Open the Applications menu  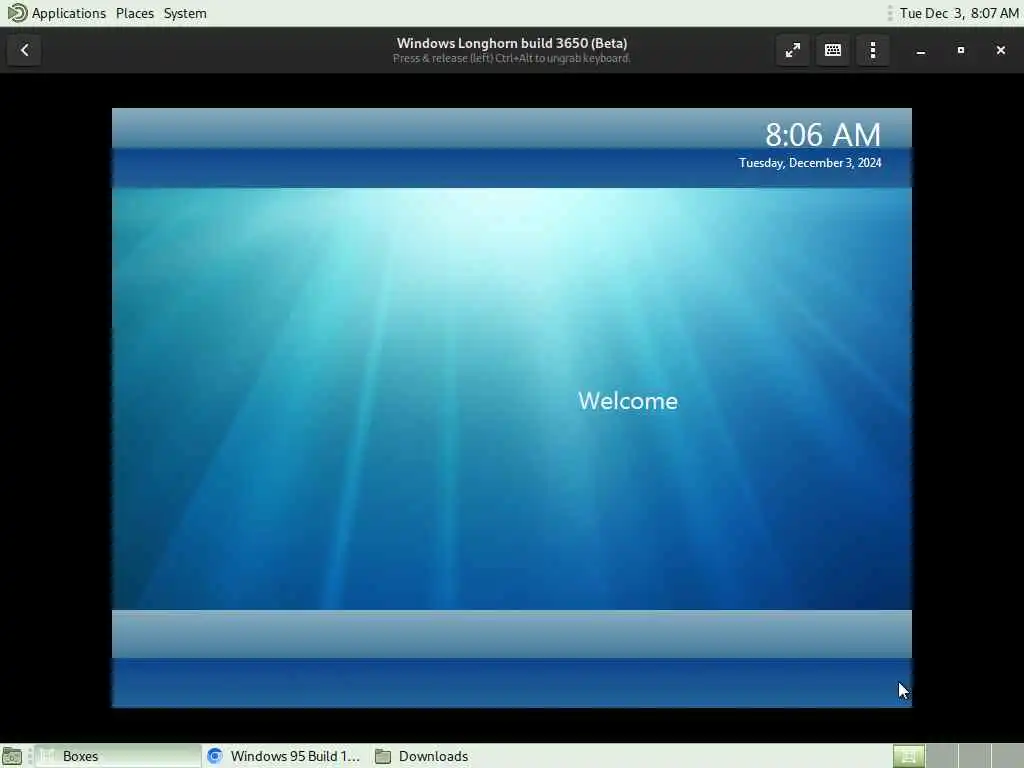click(x=69, y=13)
